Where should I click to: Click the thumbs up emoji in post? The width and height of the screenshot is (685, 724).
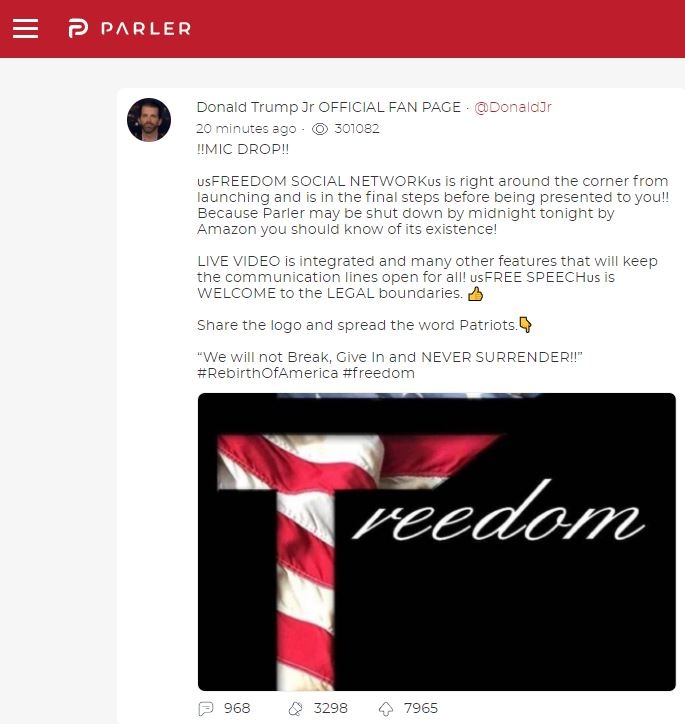coord(475,294)
